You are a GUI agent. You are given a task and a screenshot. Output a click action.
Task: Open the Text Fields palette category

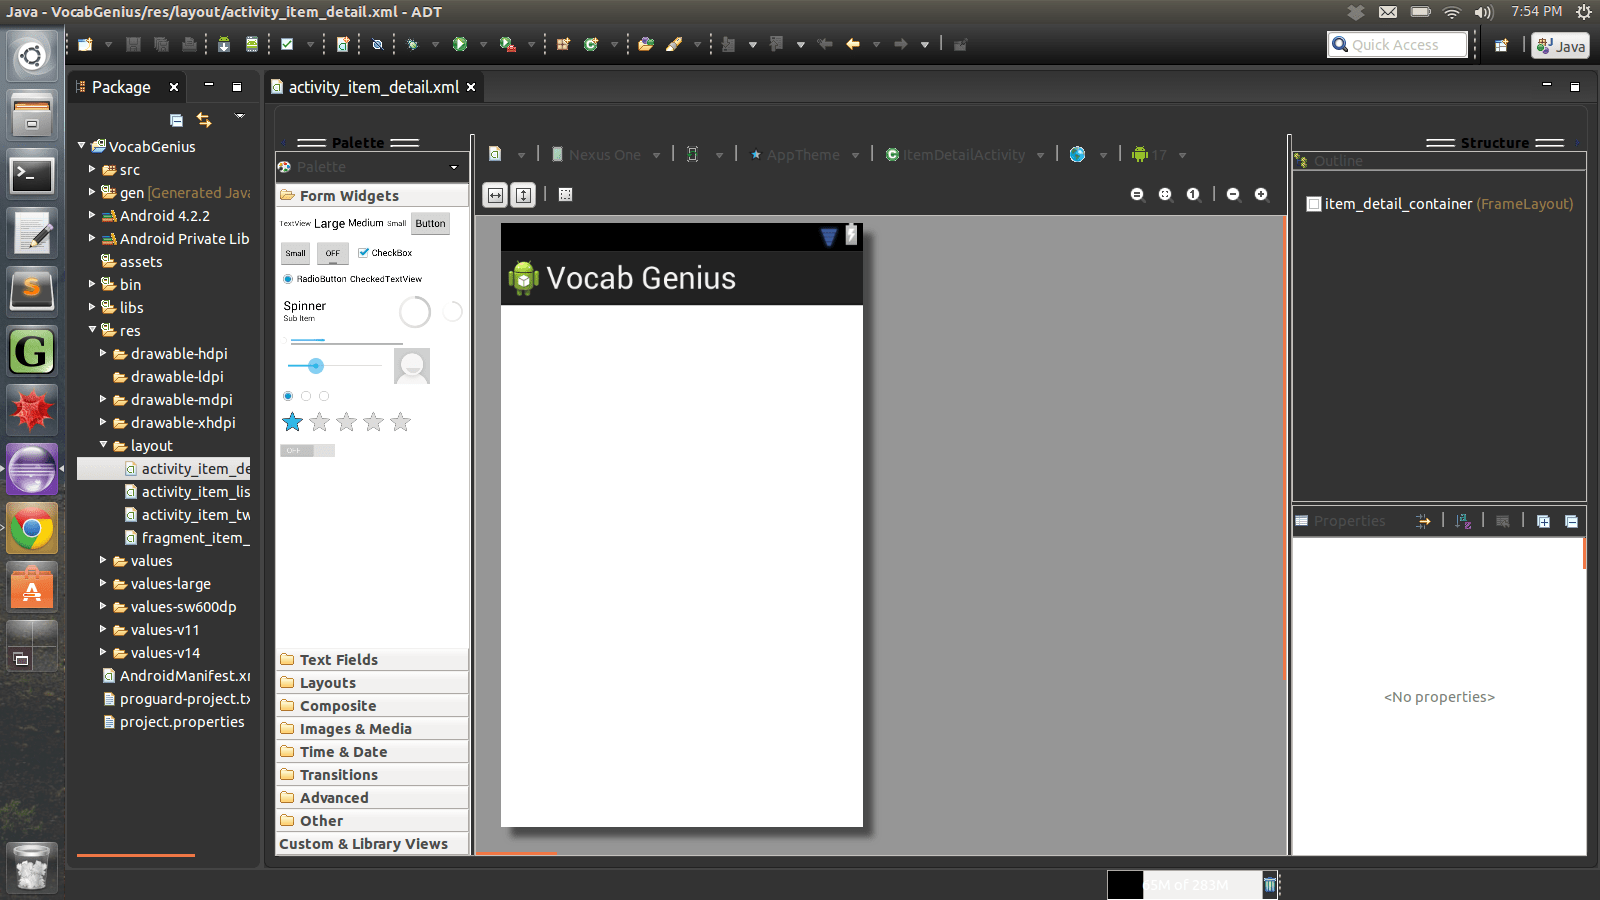[x=372, y=660]
